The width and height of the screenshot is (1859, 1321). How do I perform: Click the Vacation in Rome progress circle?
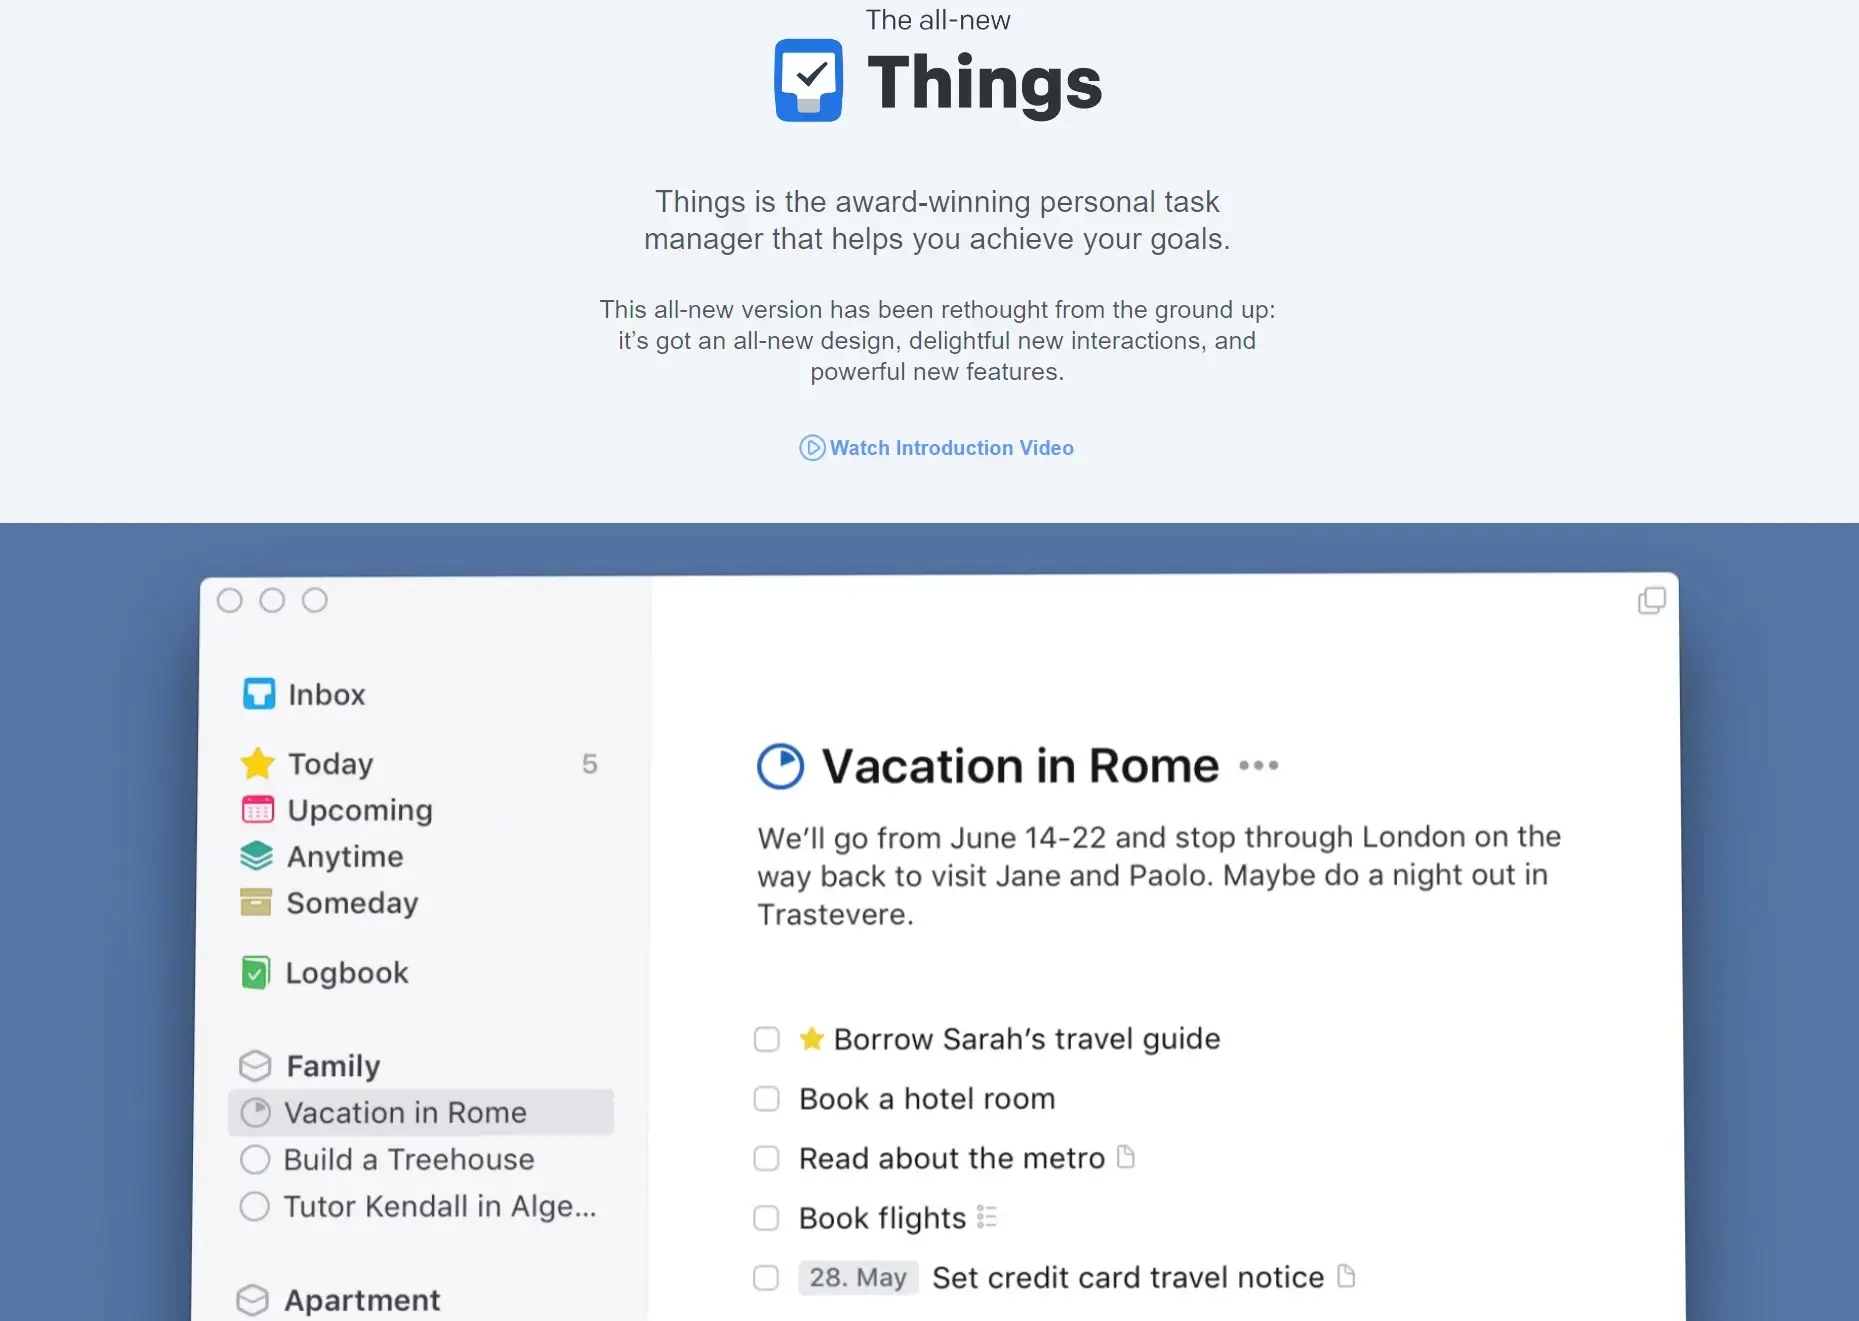tap(781, 767)
